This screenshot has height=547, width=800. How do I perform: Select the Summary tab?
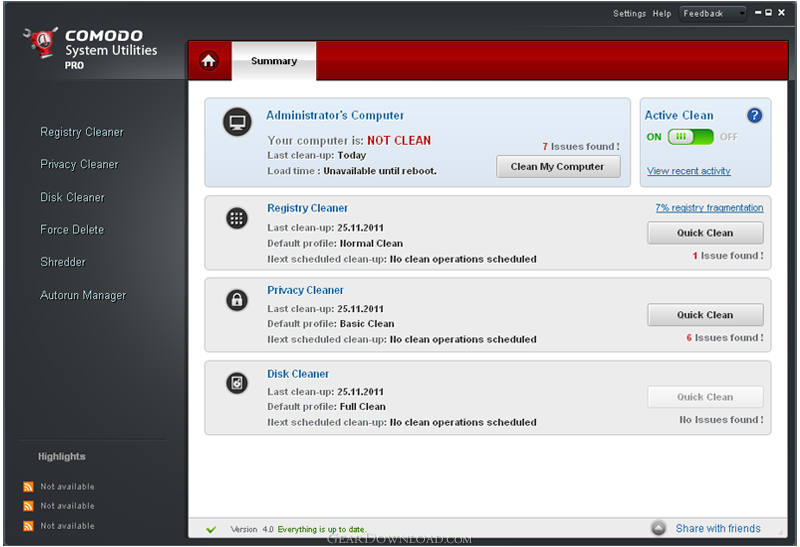(274, 61)
